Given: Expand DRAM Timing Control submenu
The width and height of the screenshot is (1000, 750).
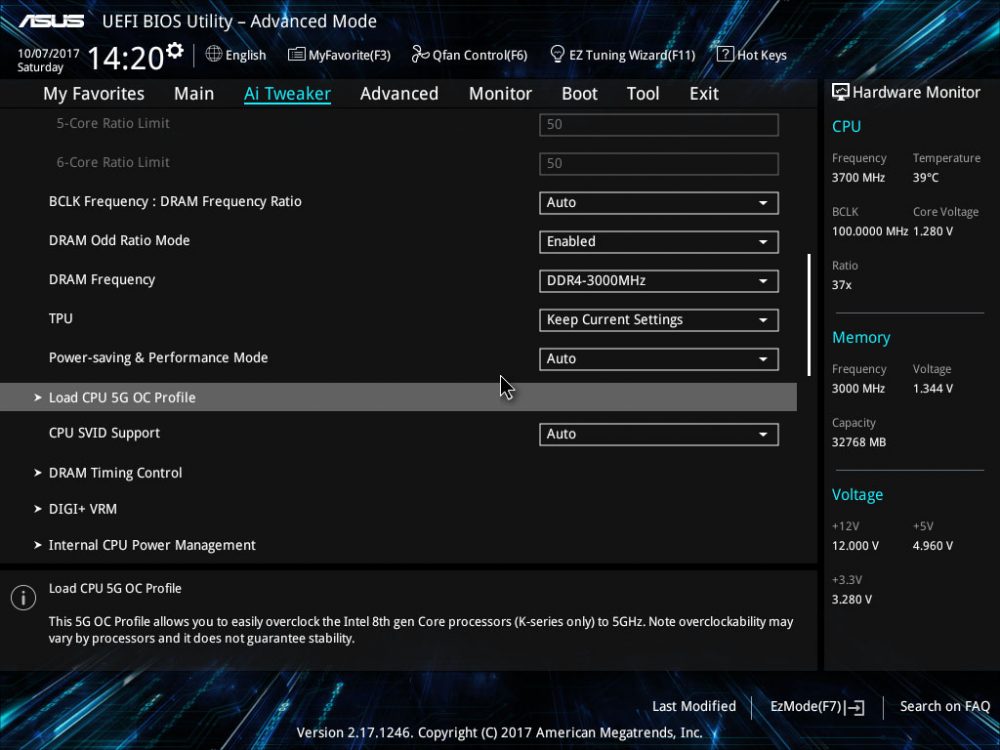Looking at the screenshot, I should coord(115,473).
